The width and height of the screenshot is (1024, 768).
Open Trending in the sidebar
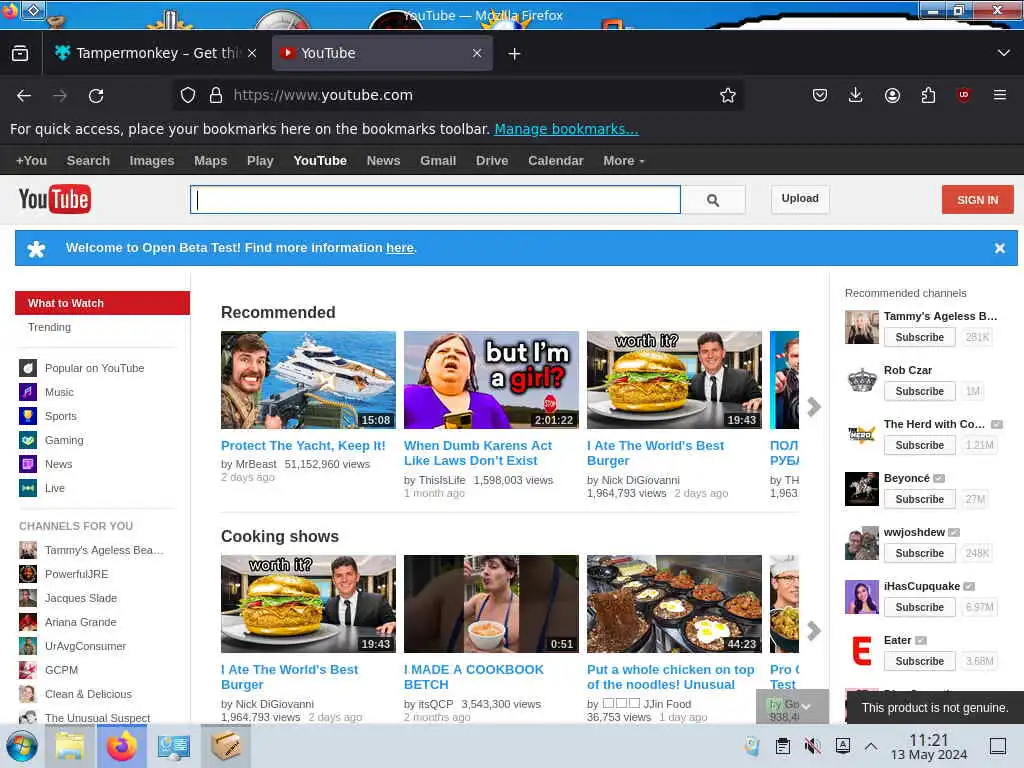tap(50, 327)
